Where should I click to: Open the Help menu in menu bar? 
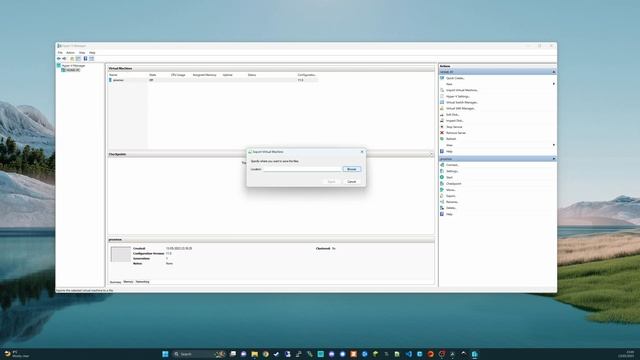92,53
